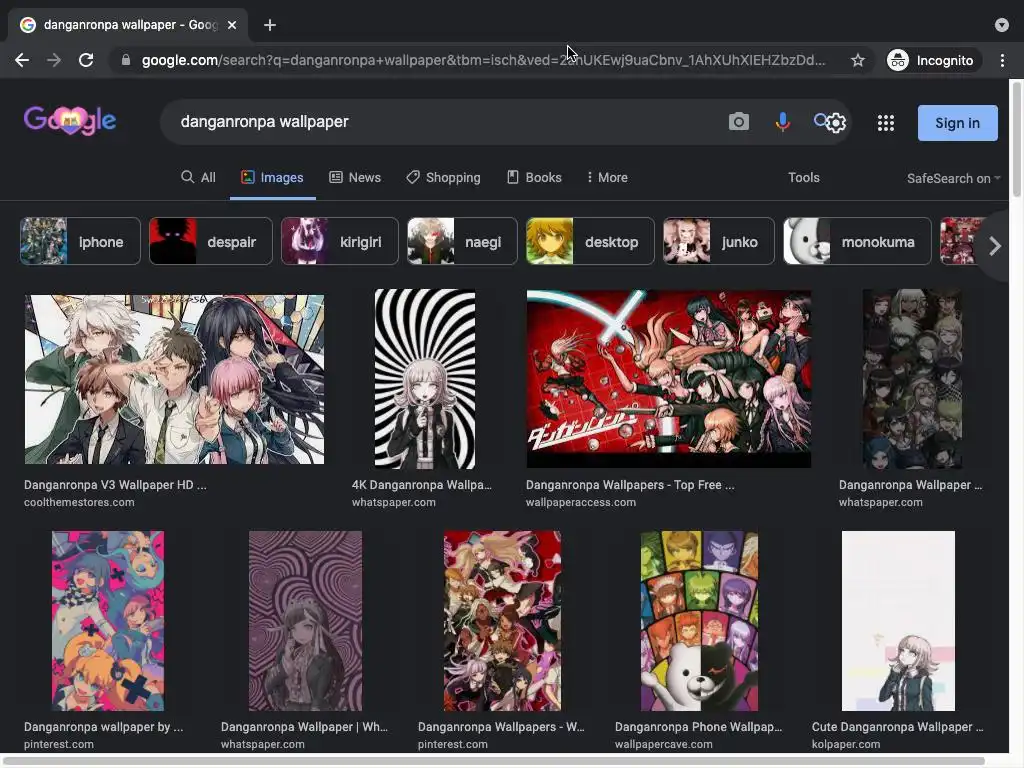This screenshot has height=768, width=1024.
Task: Click into the danganronpa wallpaper search field
Action: [x=444, y=121]
